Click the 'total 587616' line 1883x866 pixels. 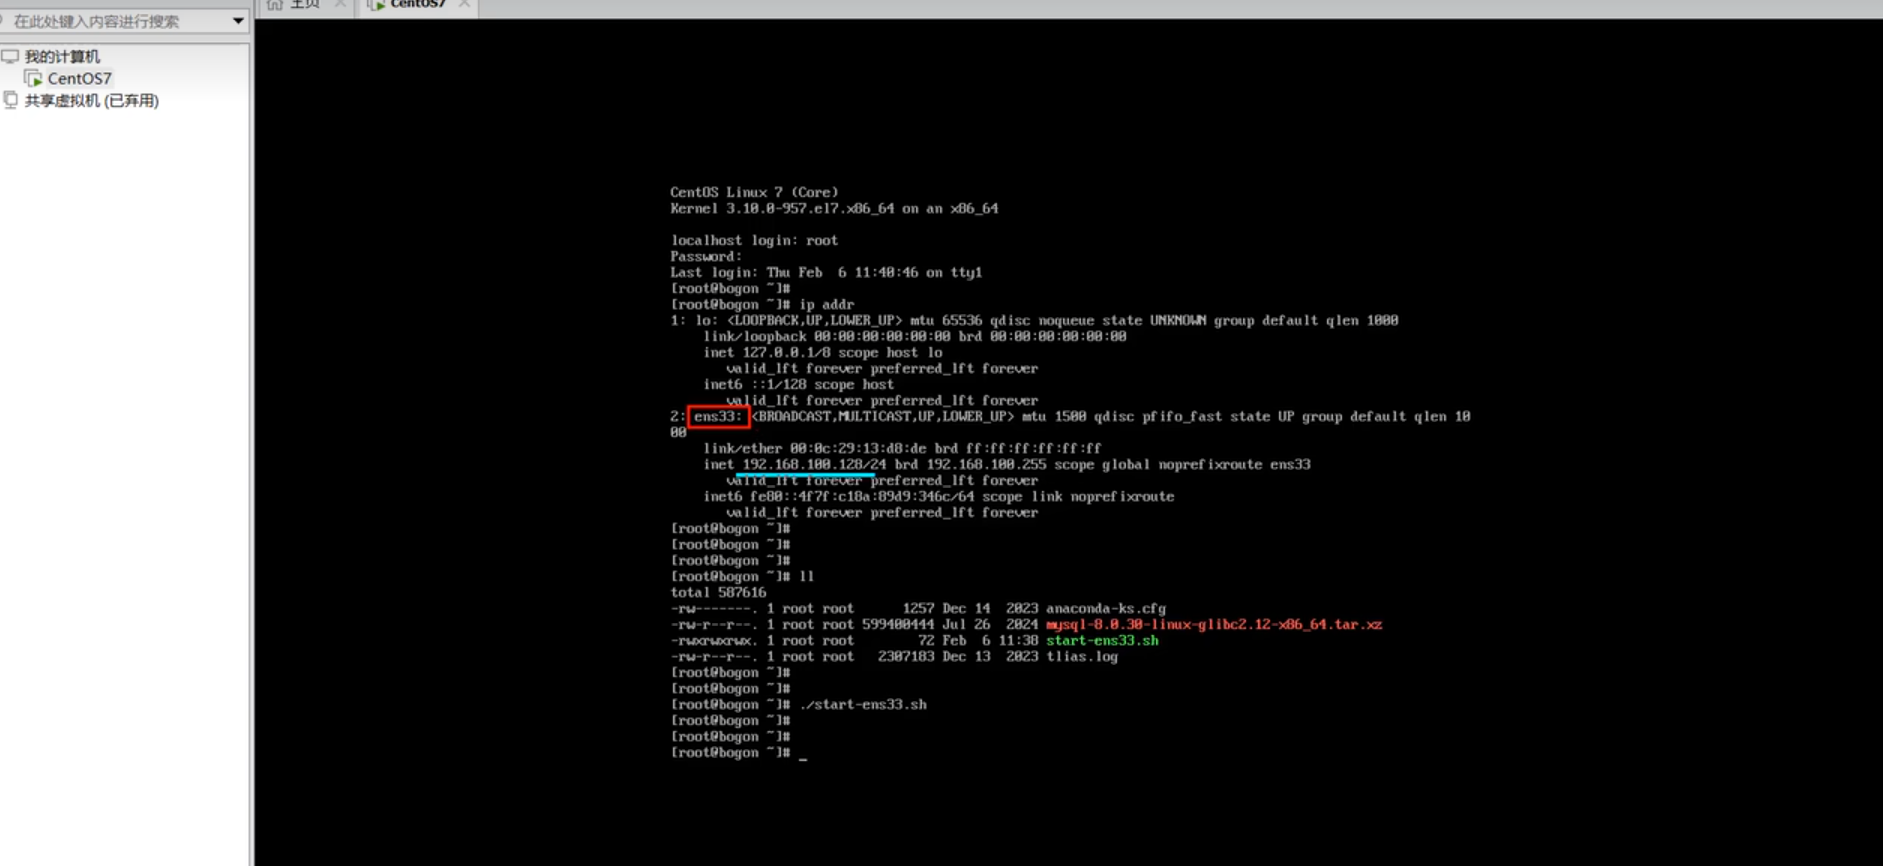pos(718,592)
